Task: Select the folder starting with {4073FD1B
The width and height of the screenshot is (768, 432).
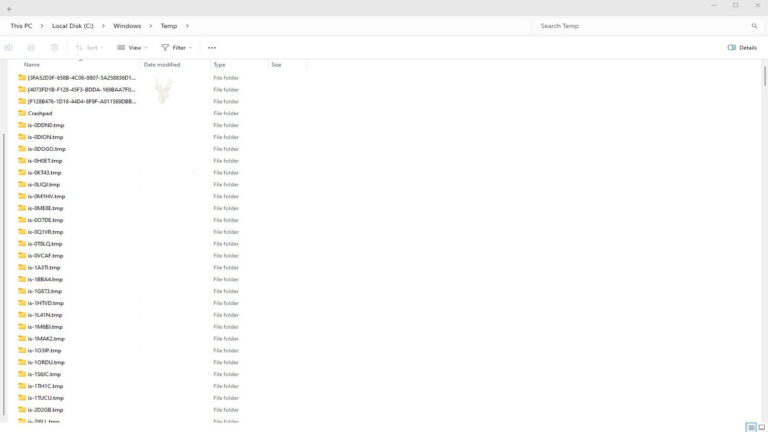Action: click(x=81, y=90)
